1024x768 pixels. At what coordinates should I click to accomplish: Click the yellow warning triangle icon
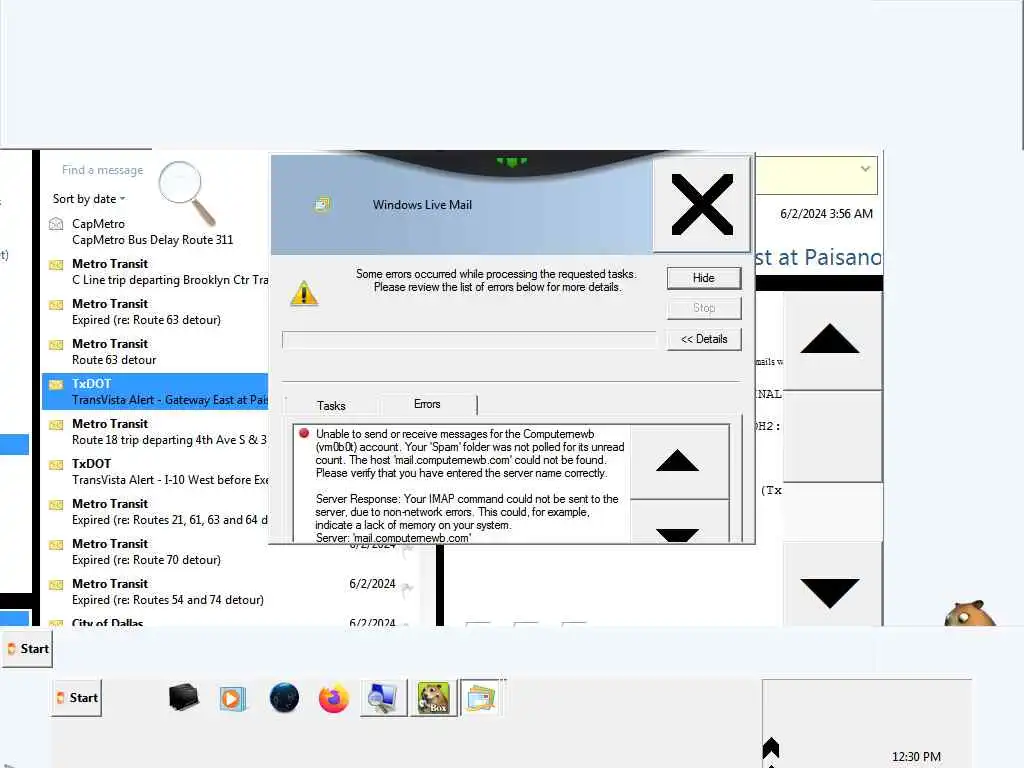304,293
